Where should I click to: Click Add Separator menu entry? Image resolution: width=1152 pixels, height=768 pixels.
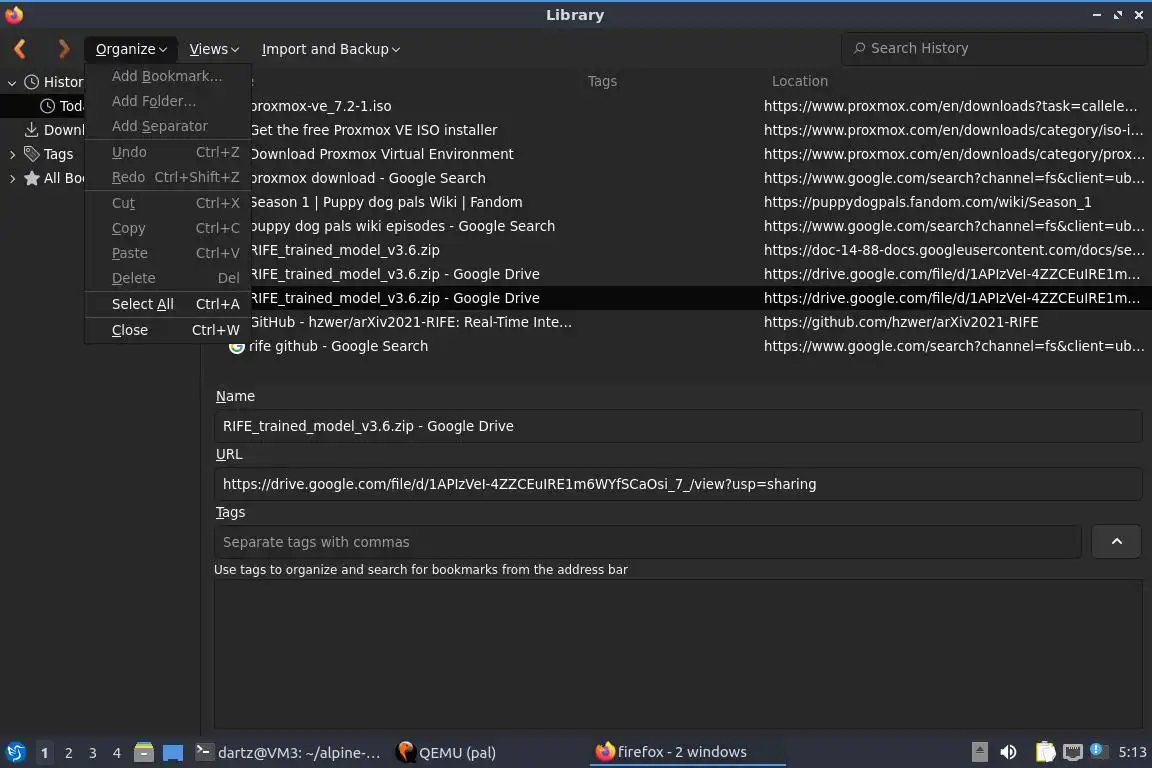(x=168, y=126)
